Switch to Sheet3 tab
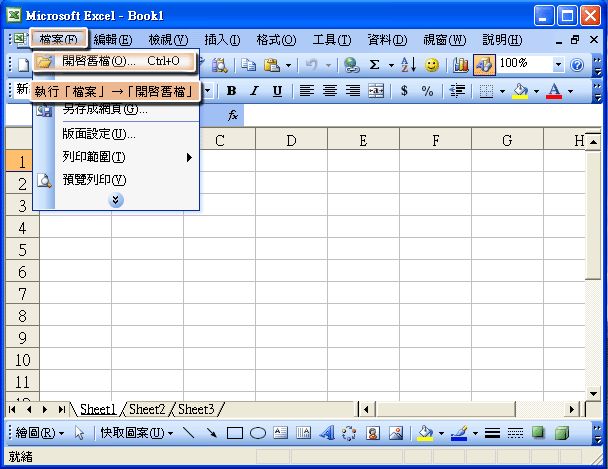608x469 pixels. point(196,409)
